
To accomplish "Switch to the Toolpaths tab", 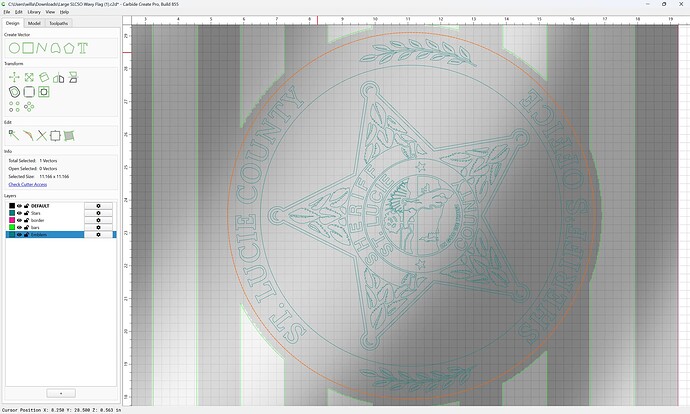I will click(59, 23).
